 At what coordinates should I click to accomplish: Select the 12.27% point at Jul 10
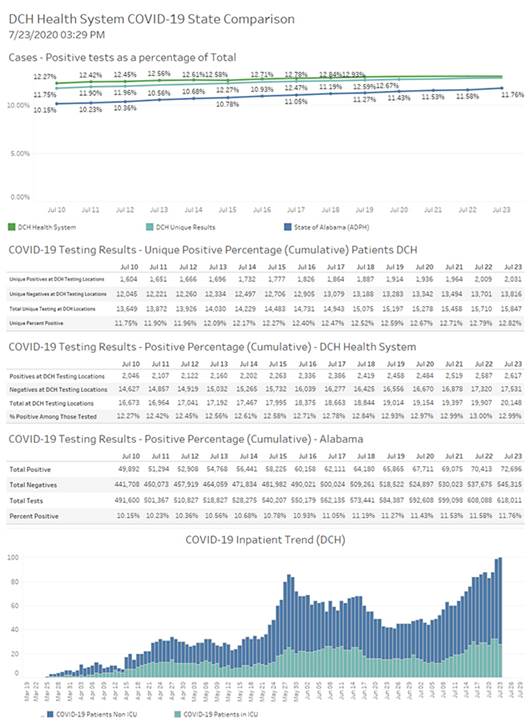[56, 83]
